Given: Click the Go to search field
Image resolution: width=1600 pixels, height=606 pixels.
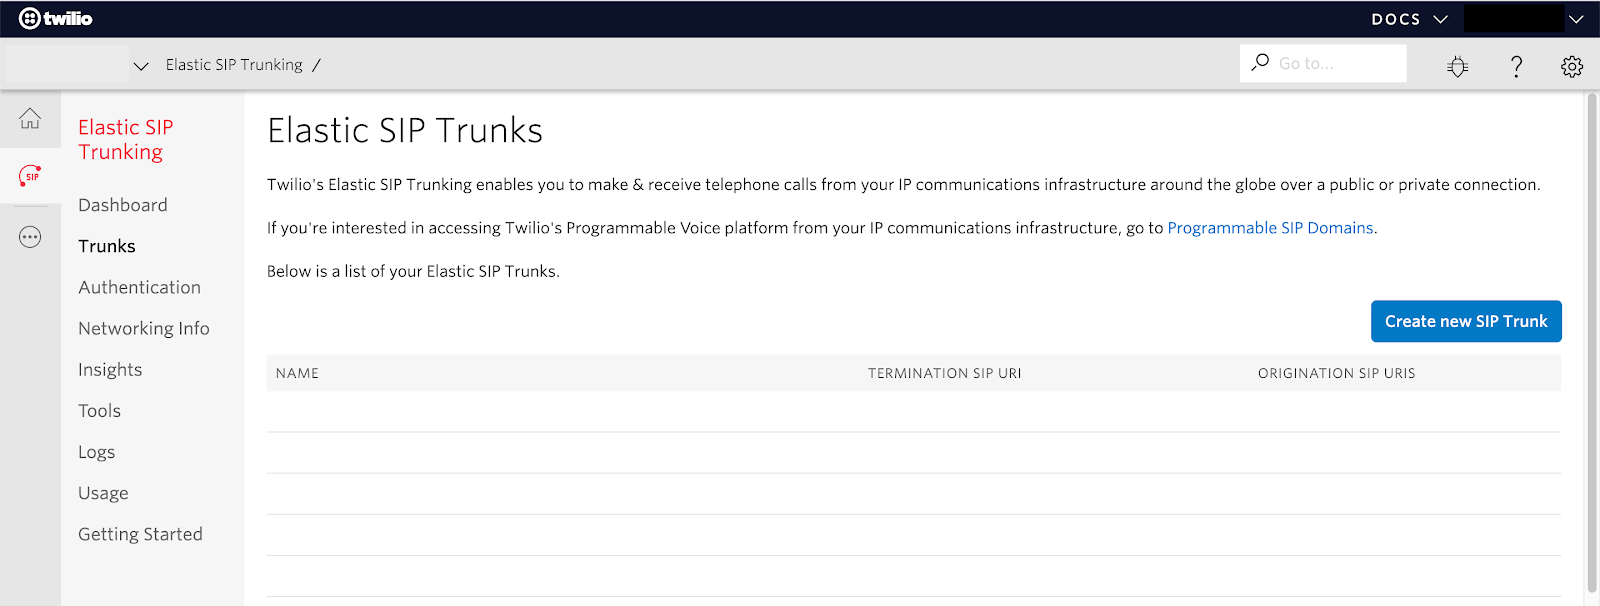Looking at the screenshot, I should click(x=1323, y=63).
